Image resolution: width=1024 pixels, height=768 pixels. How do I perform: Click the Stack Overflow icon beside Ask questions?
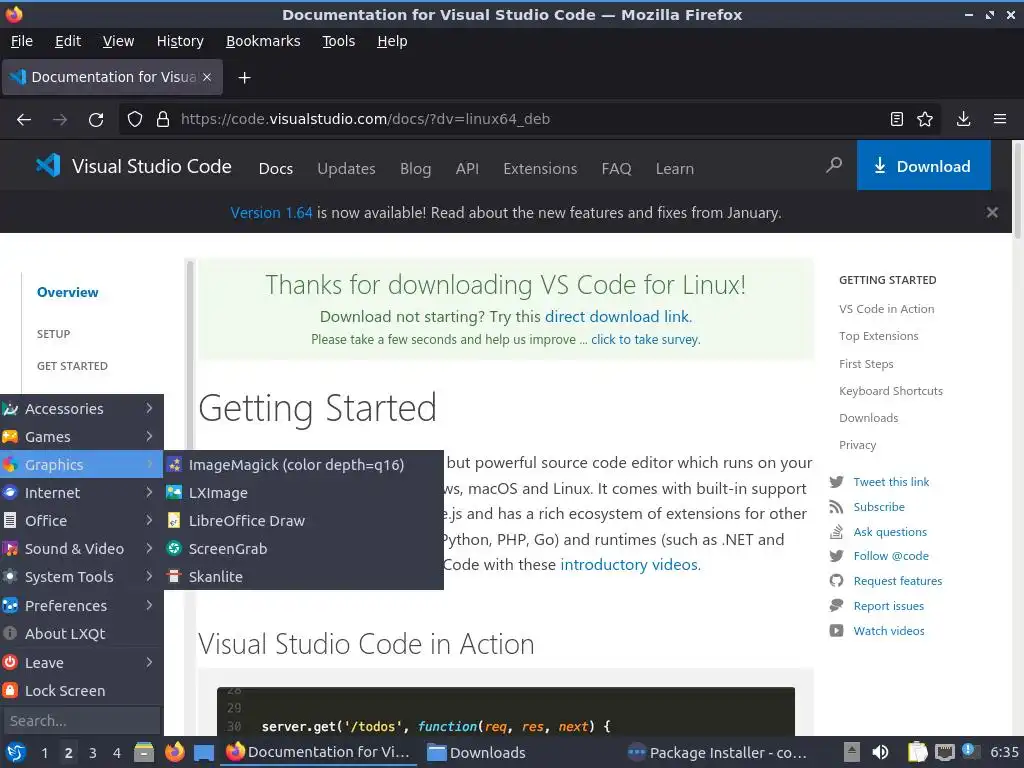(x=837, y=532)
